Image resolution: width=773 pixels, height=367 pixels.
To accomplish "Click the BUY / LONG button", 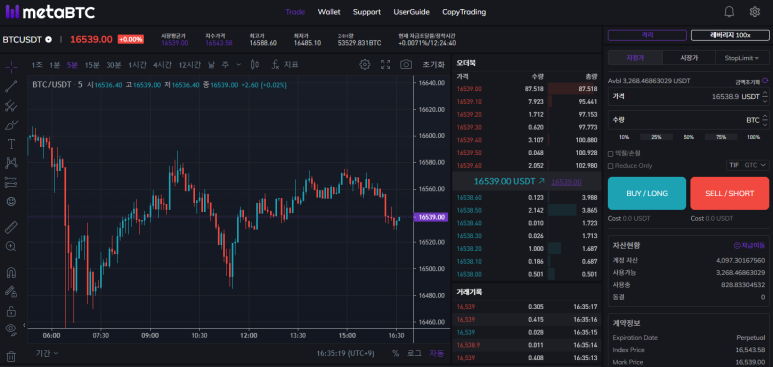I will [x=647, y=193].
